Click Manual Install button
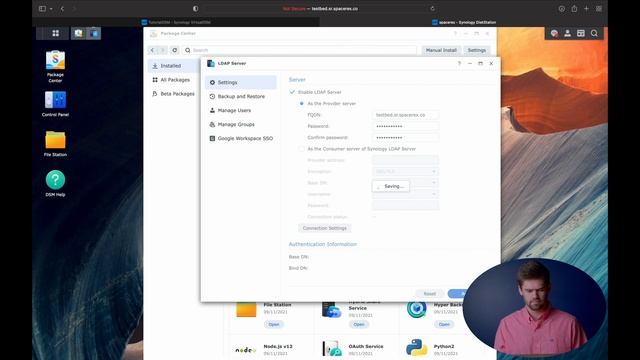Image resolution: width=640 pixels, height=360 pixels. 441,50
